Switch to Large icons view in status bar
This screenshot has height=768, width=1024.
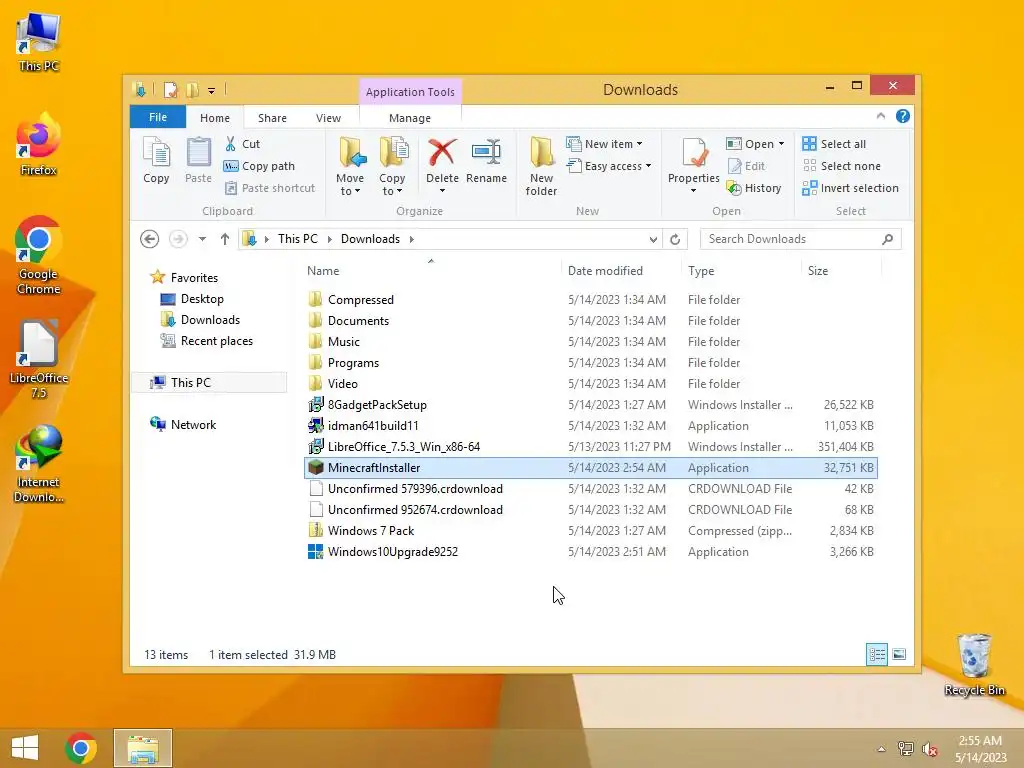(x=899, y=654)
